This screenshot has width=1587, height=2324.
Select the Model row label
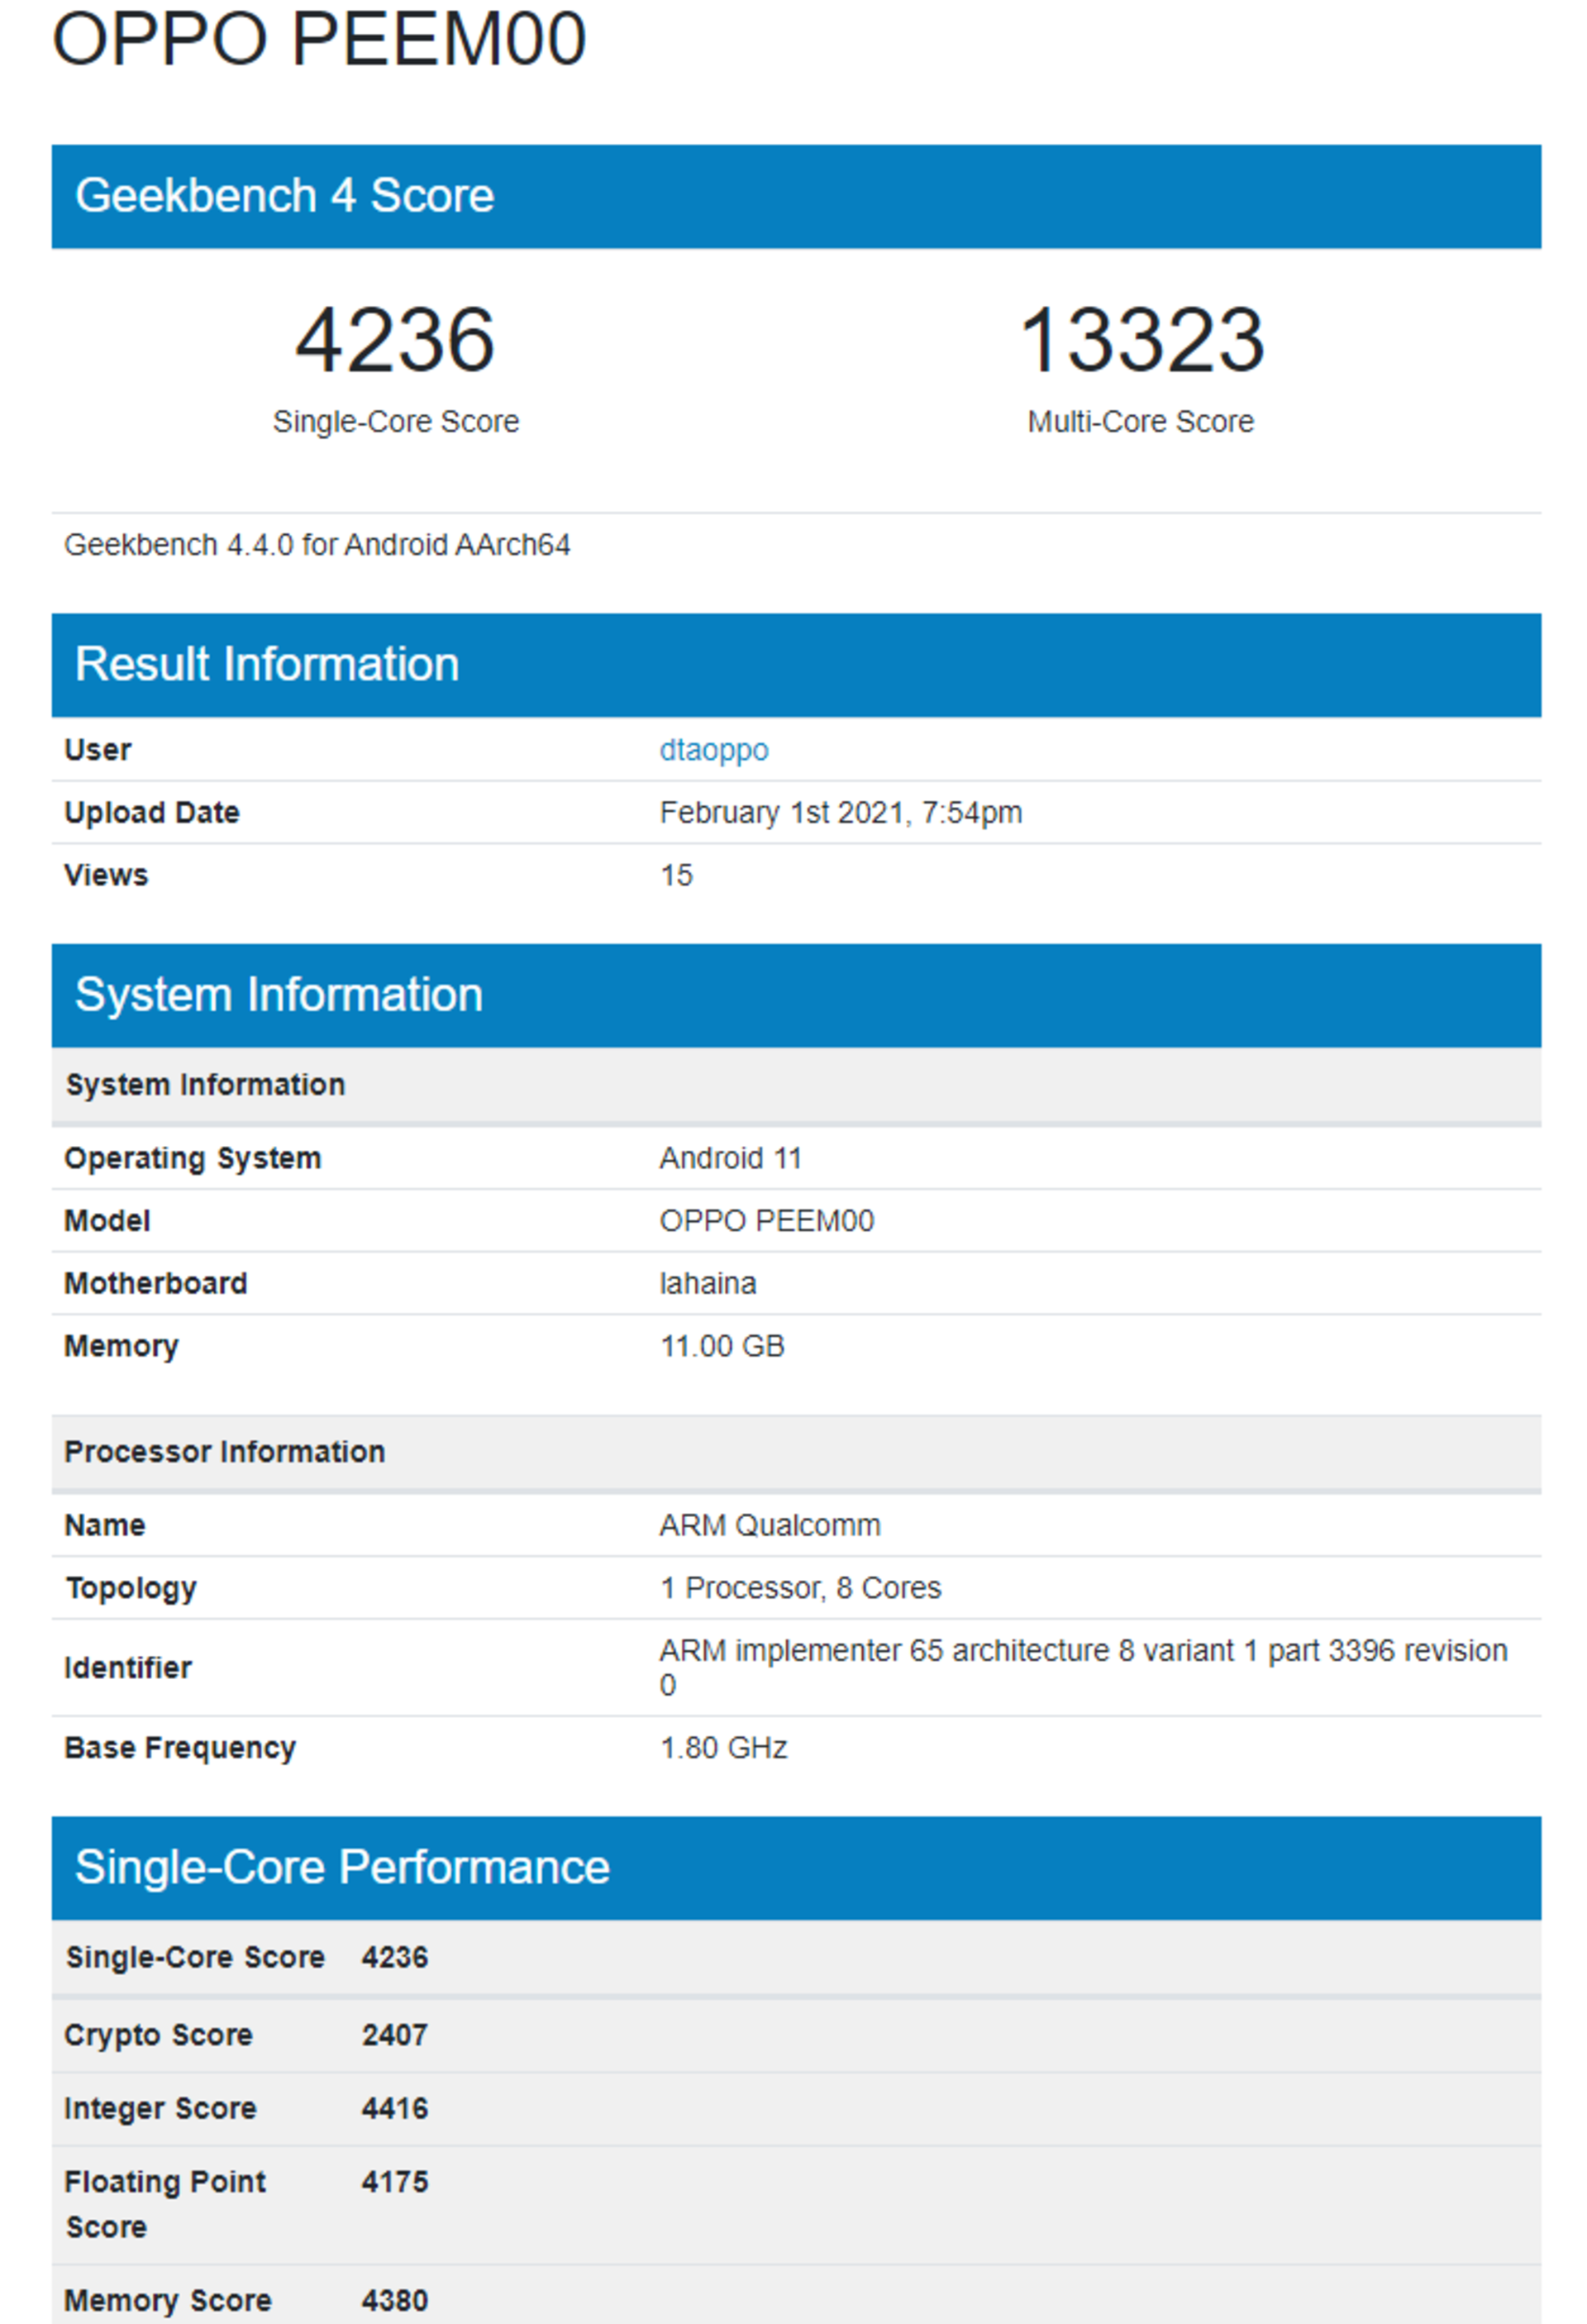click(x=107, y=1221)
